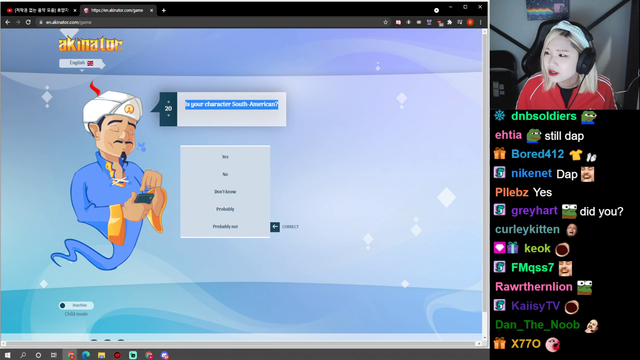Reload the Akinator page

pos(28,22)
